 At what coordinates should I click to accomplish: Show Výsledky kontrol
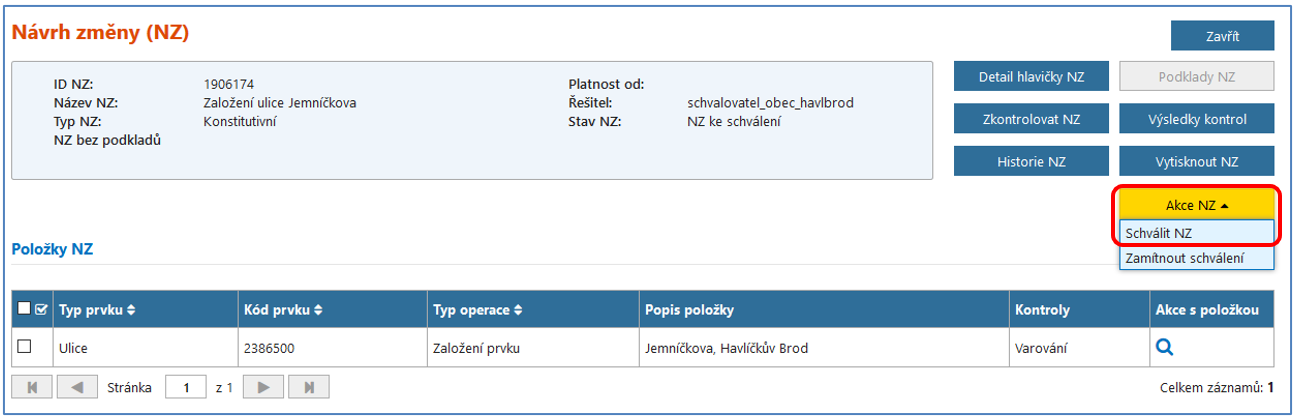(1196, 119)
